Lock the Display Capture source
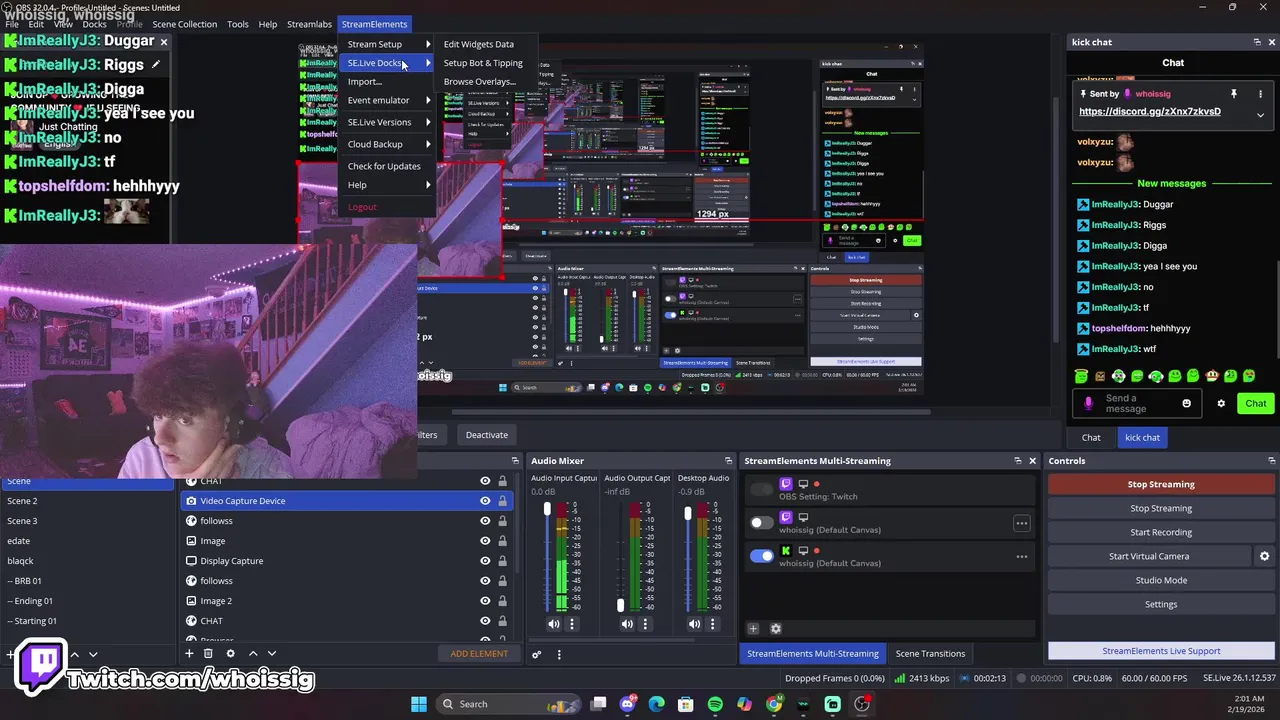1280x720 pixels. [502, 561]
